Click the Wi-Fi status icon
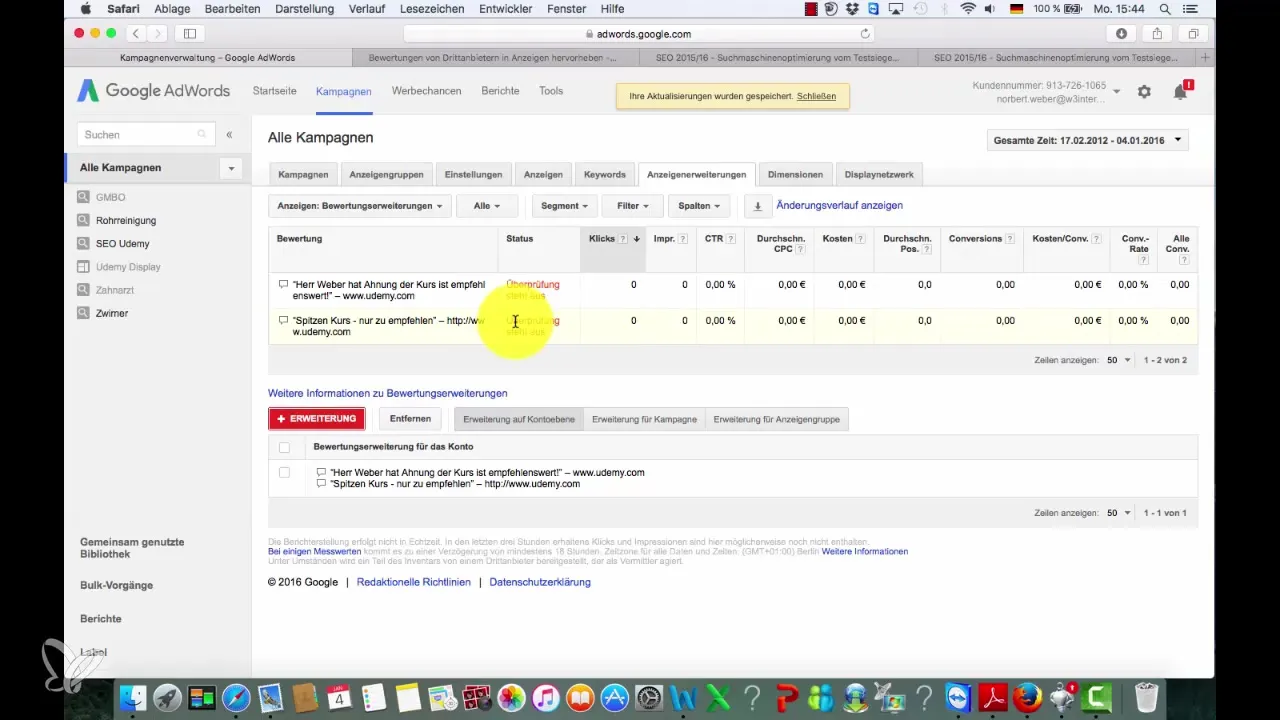The width and height of the screenshot is (1280, 720). coord(968,9)
